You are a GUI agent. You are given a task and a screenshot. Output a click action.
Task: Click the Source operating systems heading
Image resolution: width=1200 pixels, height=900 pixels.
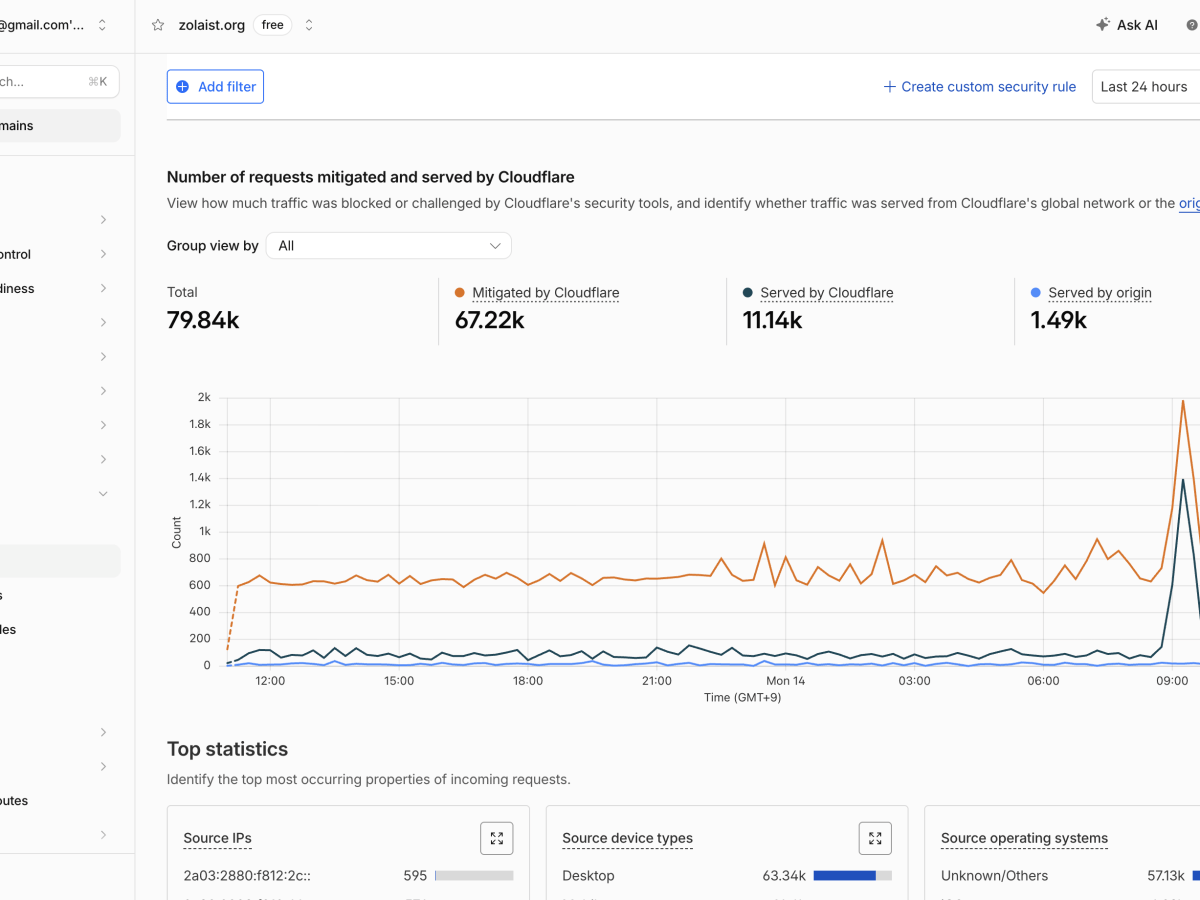pos(1024,838)
